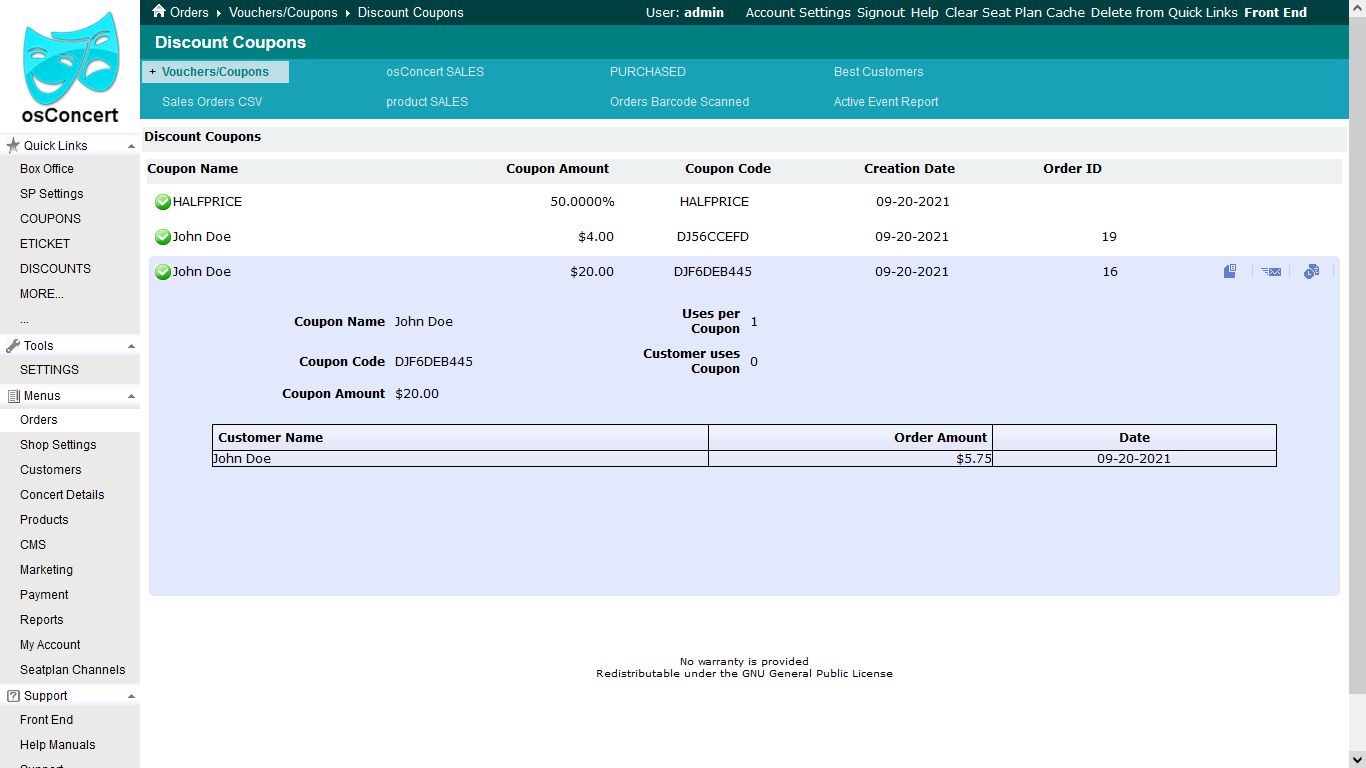
Task: Open the Best Customers report tab
Action: pos(878,72)
